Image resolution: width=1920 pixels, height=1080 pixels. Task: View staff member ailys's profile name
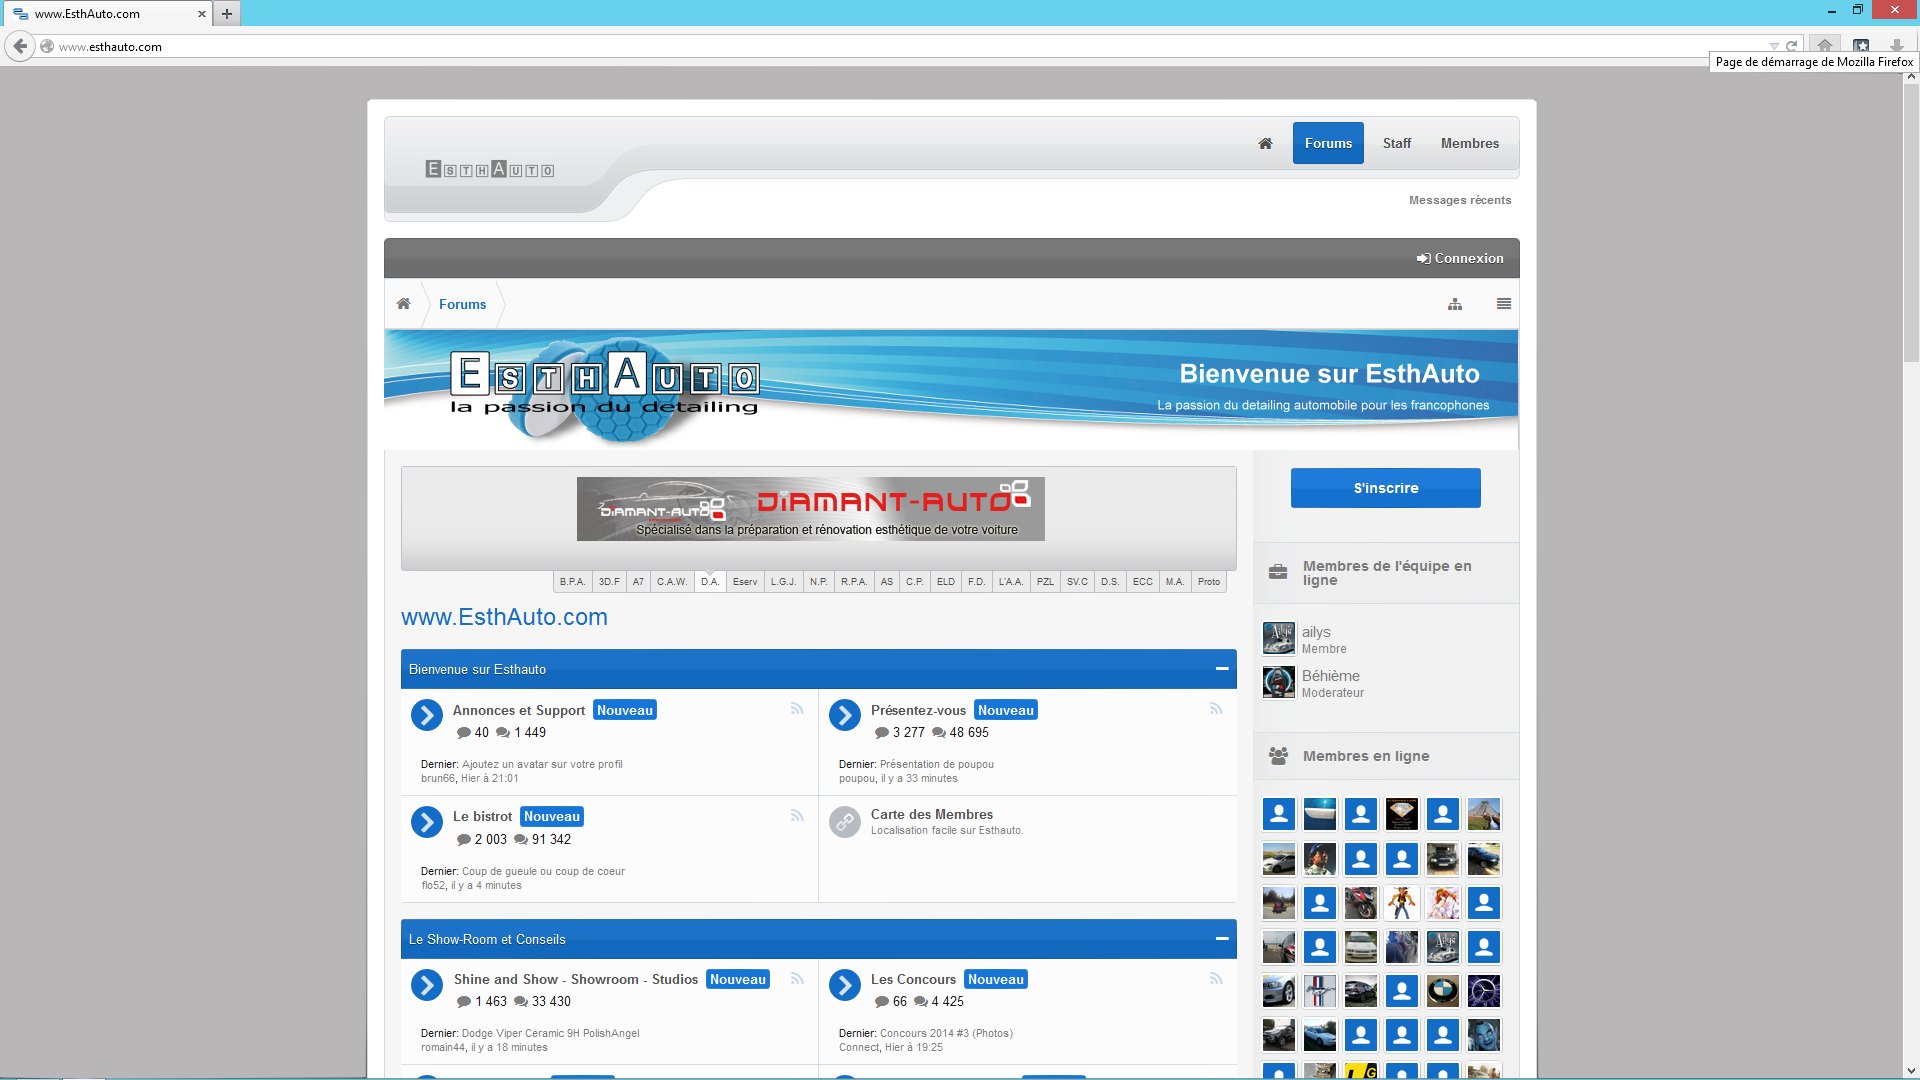coord(1316,632)
